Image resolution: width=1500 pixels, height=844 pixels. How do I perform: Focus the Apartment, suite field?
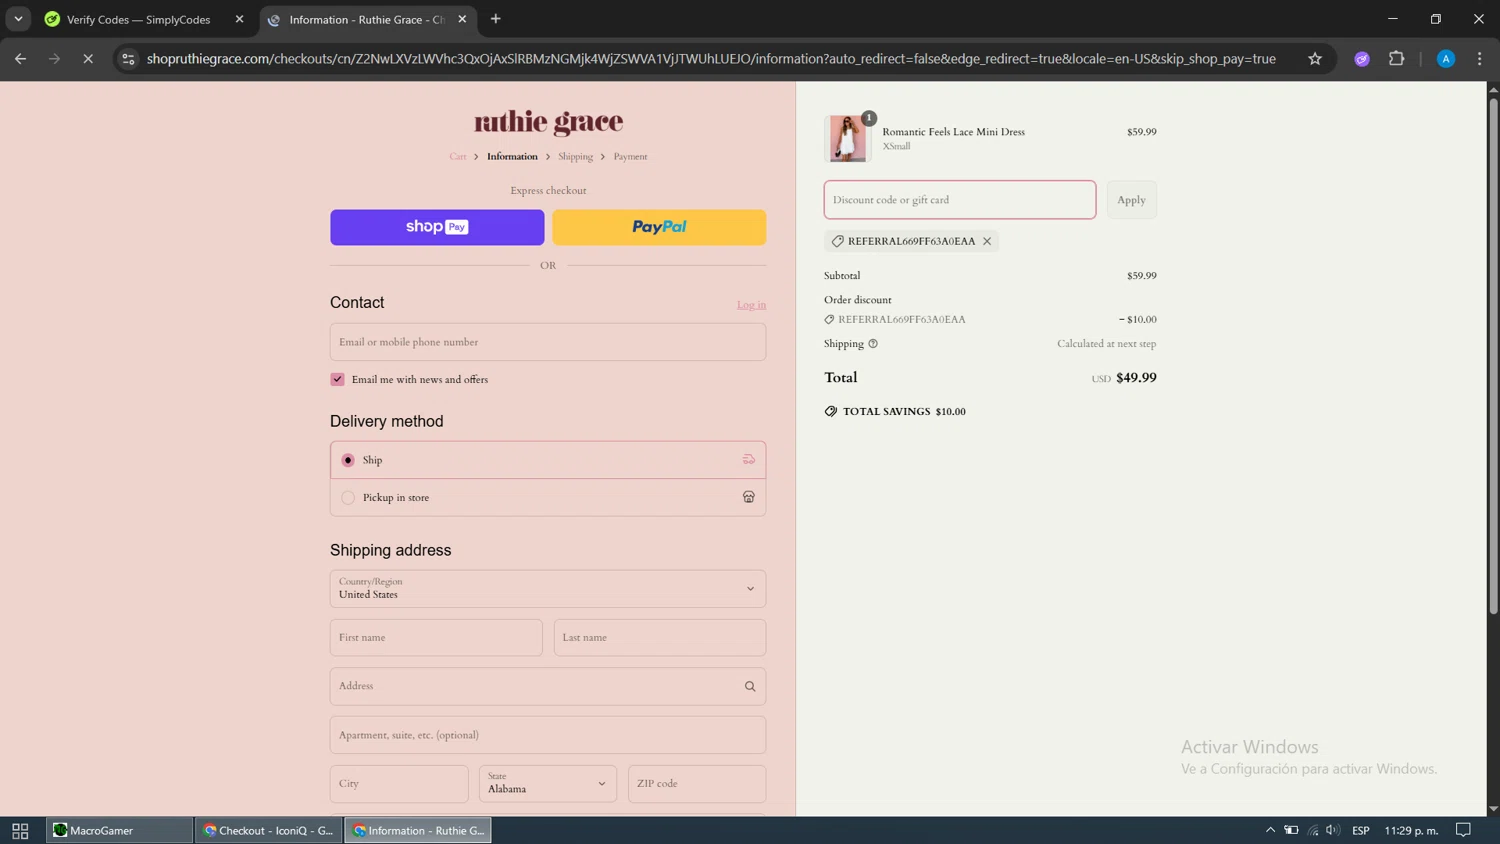(x=548, y=735)
